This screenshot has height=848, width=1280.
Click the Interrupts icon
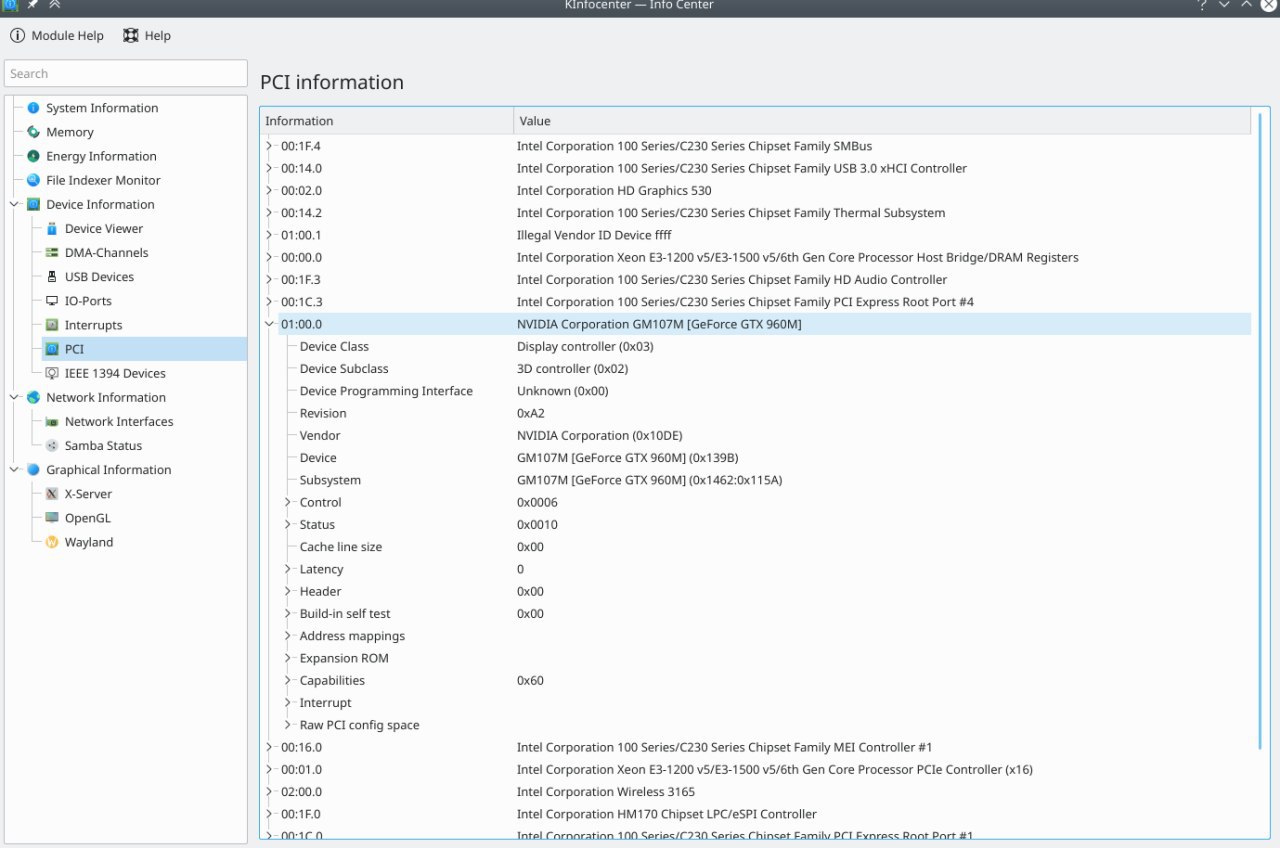tap(52, 325)
